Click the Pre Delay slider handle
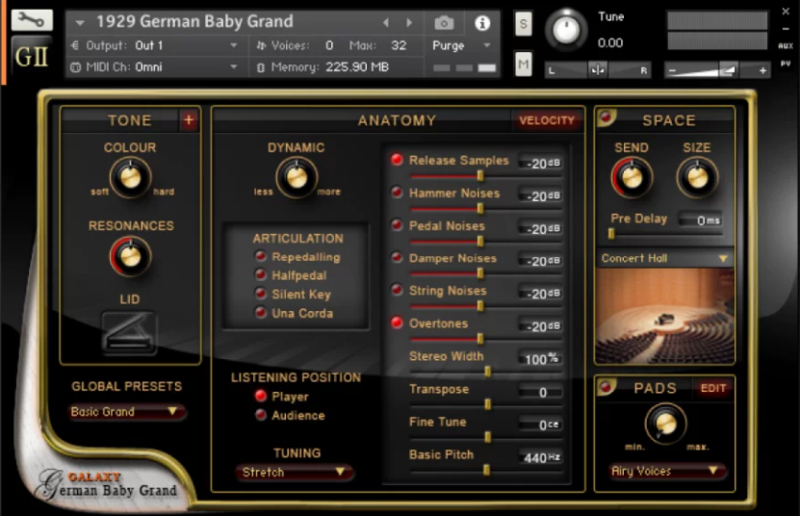 point(611,234)
